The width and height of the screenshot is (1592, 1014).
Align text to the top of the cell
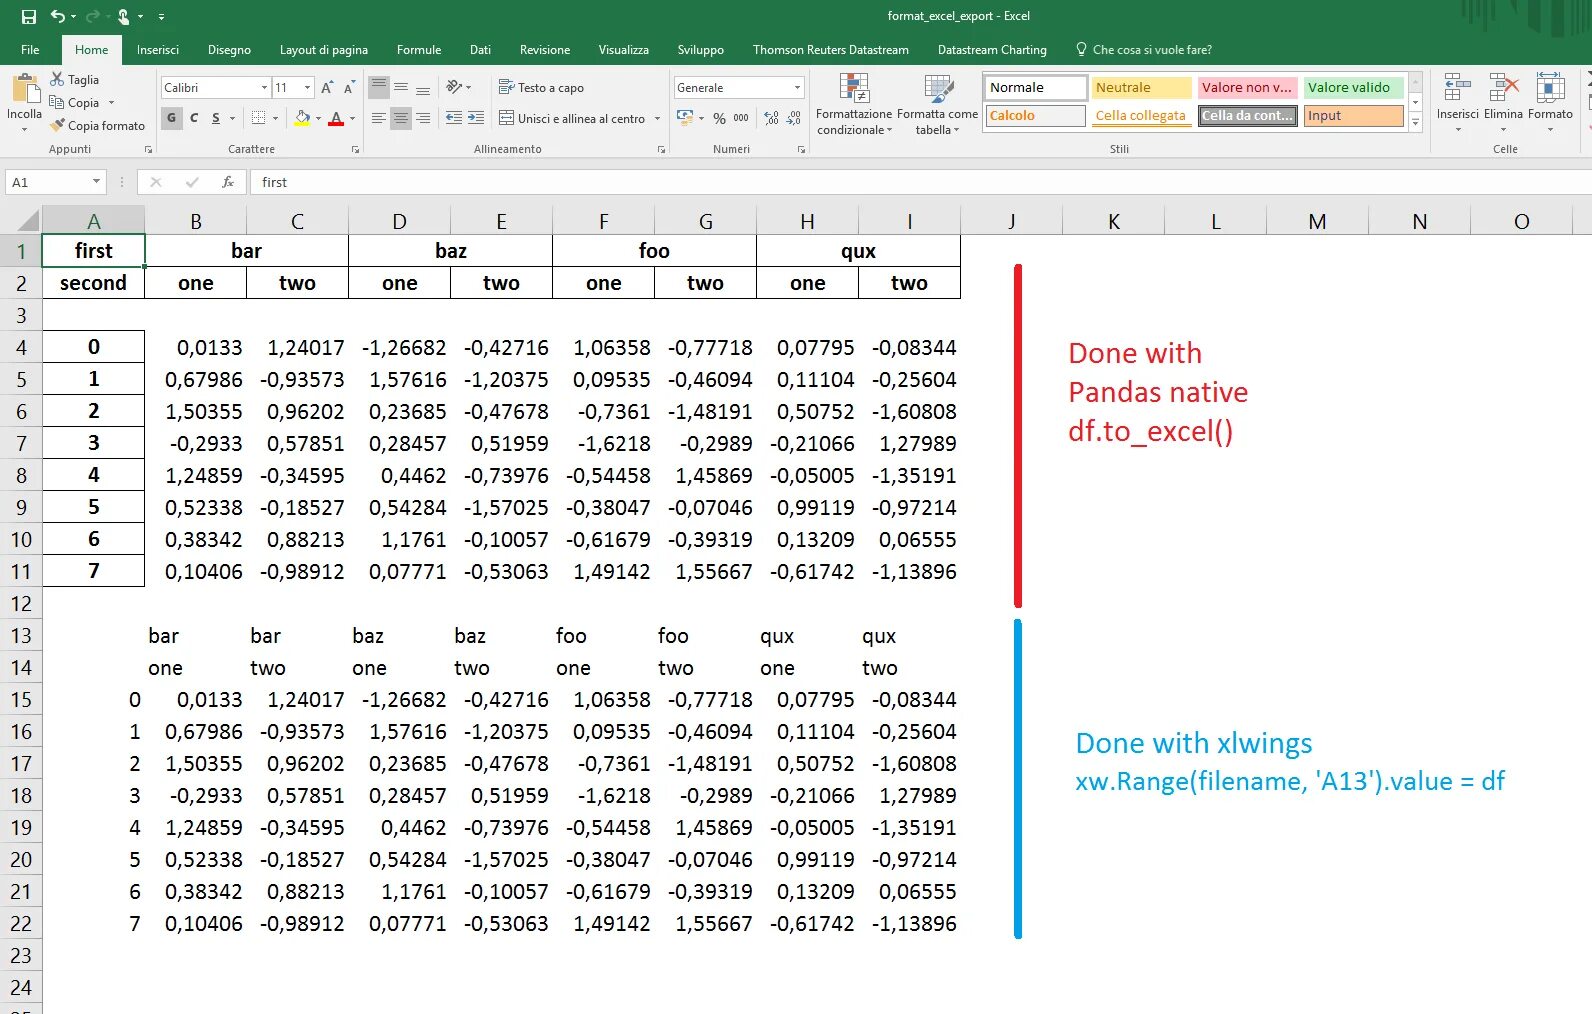(x=378, y=87)
